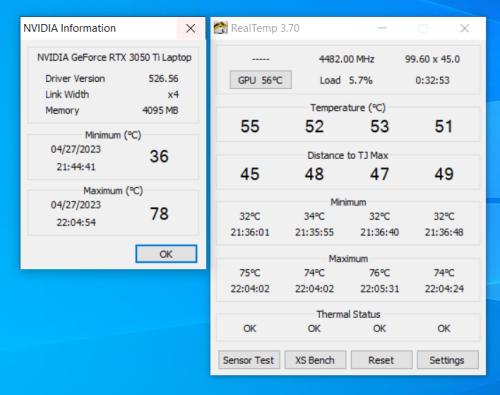Screen dimensions: 500x395
Task: Click the first core temperature reading 55
Action: pos(250,126)
